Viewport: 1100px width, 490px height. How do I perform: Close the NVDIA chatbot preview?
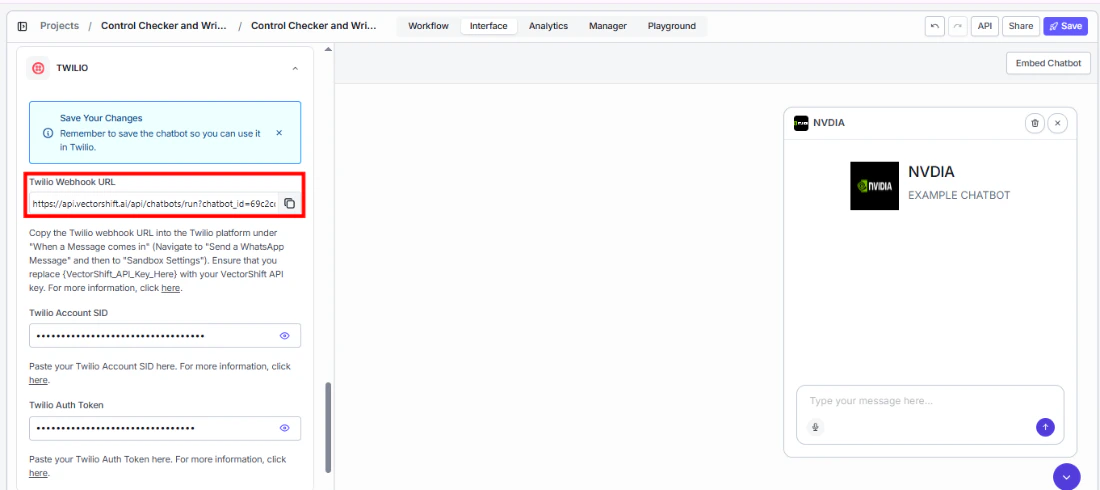coord(1057,123)
